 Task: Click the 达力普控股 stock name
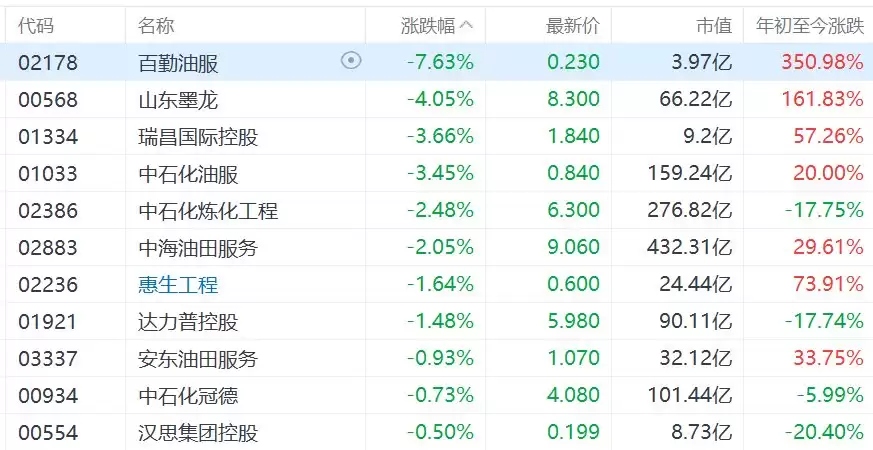click(187, 321)
